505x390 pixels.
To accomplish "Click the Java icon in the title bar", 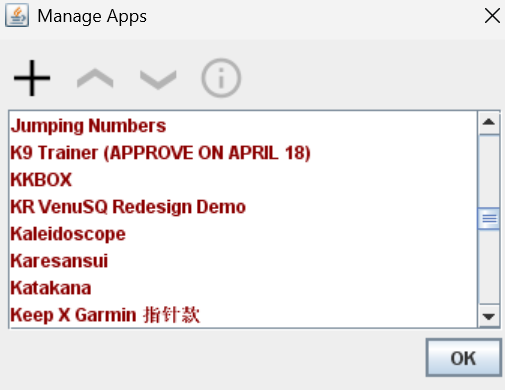I will [17, 16].
